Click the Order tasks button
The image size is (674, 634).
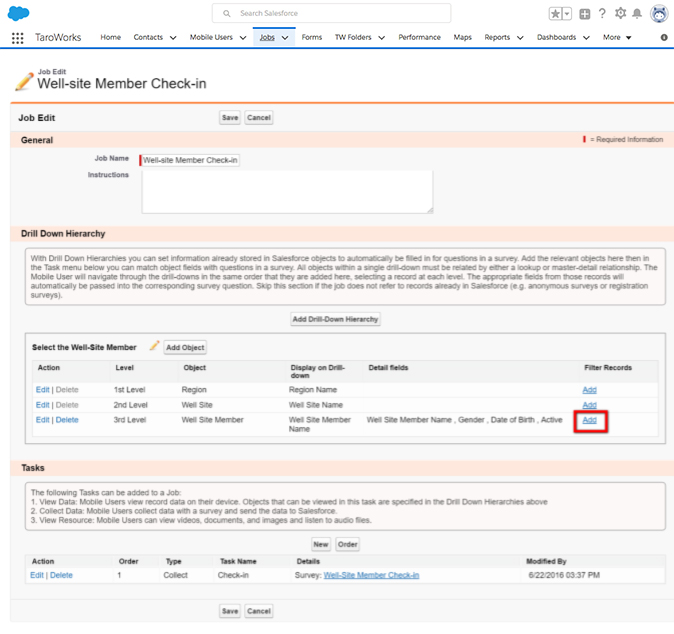(347, 545)
